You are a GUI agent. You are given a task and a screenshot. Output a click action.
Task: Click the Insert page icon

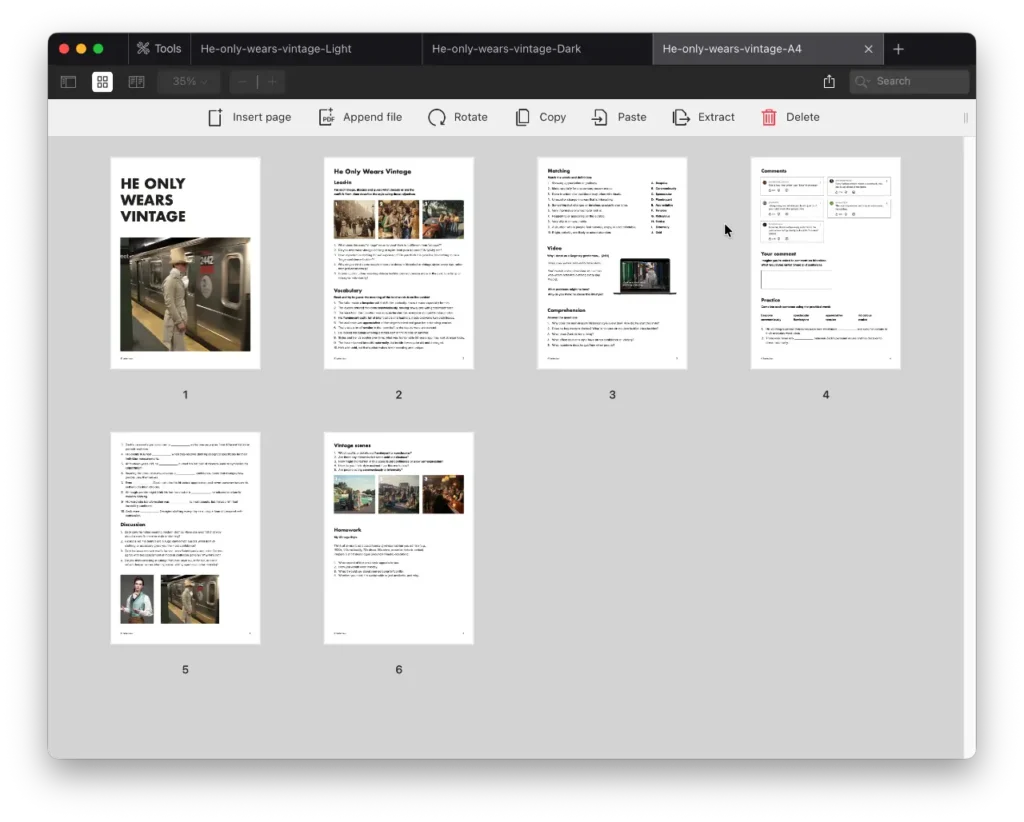coord(215,117)
